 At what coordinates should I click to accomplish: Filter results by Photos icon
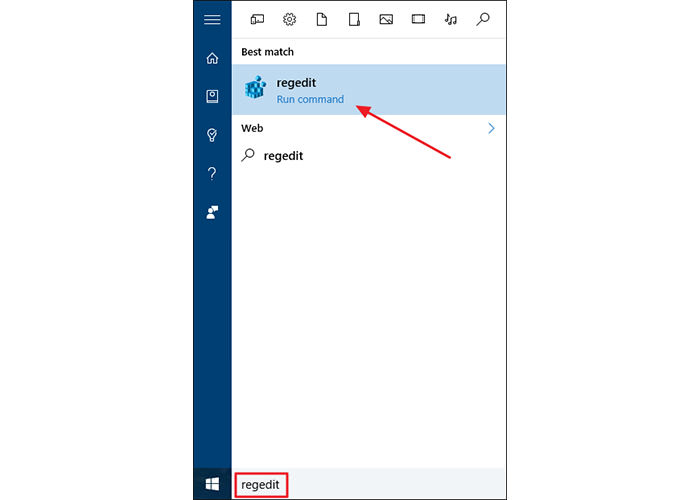pyautogui.click(x=386, y=19)
